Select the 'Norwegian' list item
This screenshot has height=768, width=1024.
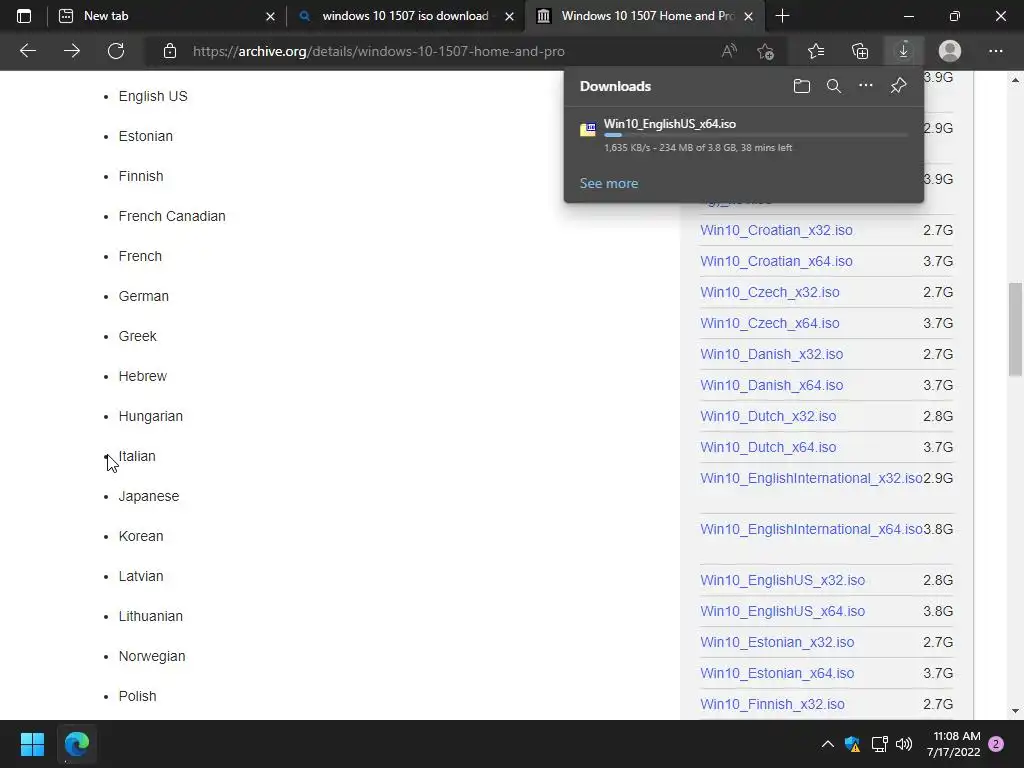(152, 656)
